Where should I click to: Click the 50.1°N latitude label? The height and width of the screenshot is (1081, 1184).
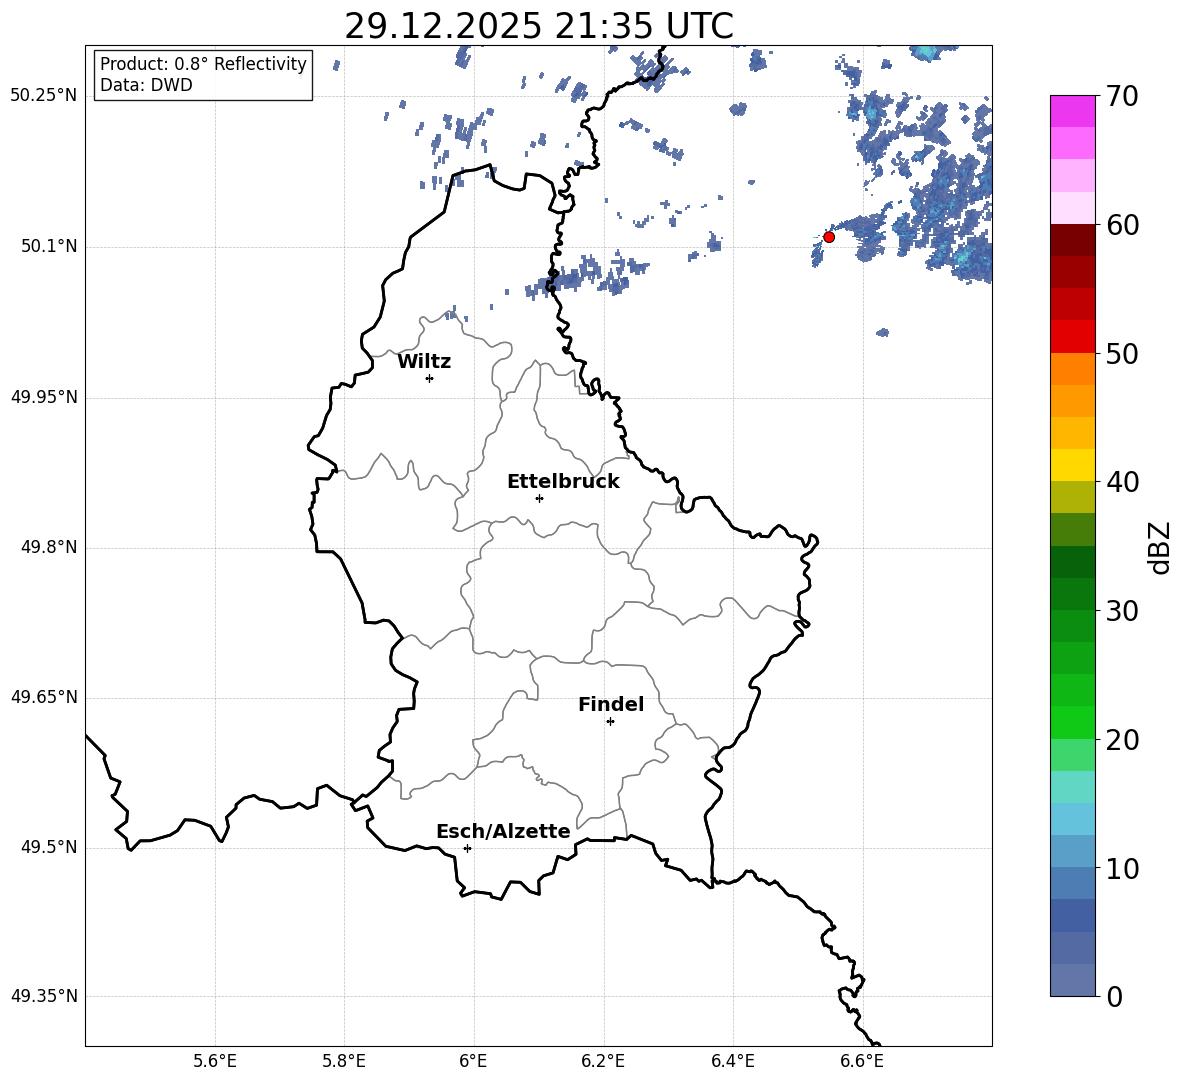50,246
